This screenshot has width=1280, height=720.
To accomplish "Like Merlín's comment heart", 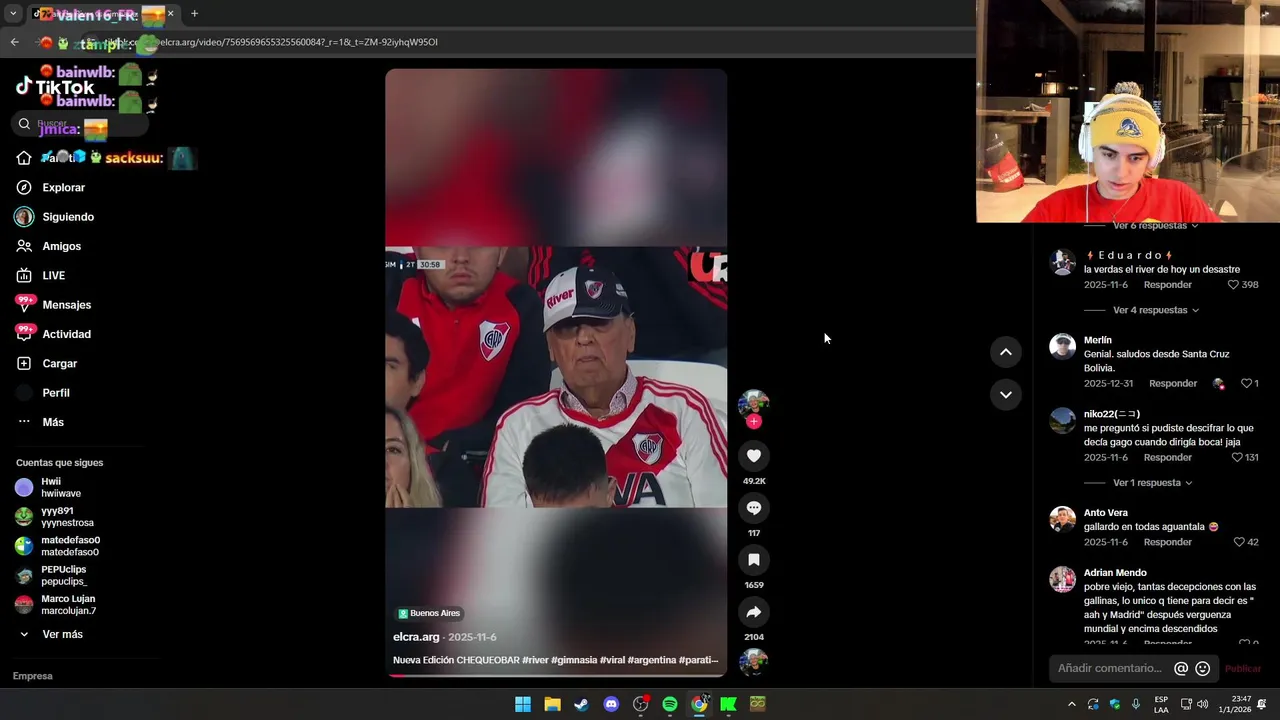I will pyautogui.click(x=1246, y=383).
